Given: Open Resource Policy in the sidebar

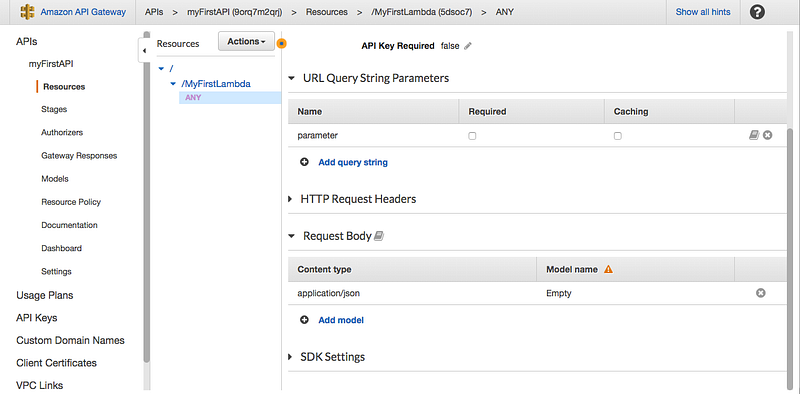Looking at the screenshot, I should point(71,202).
